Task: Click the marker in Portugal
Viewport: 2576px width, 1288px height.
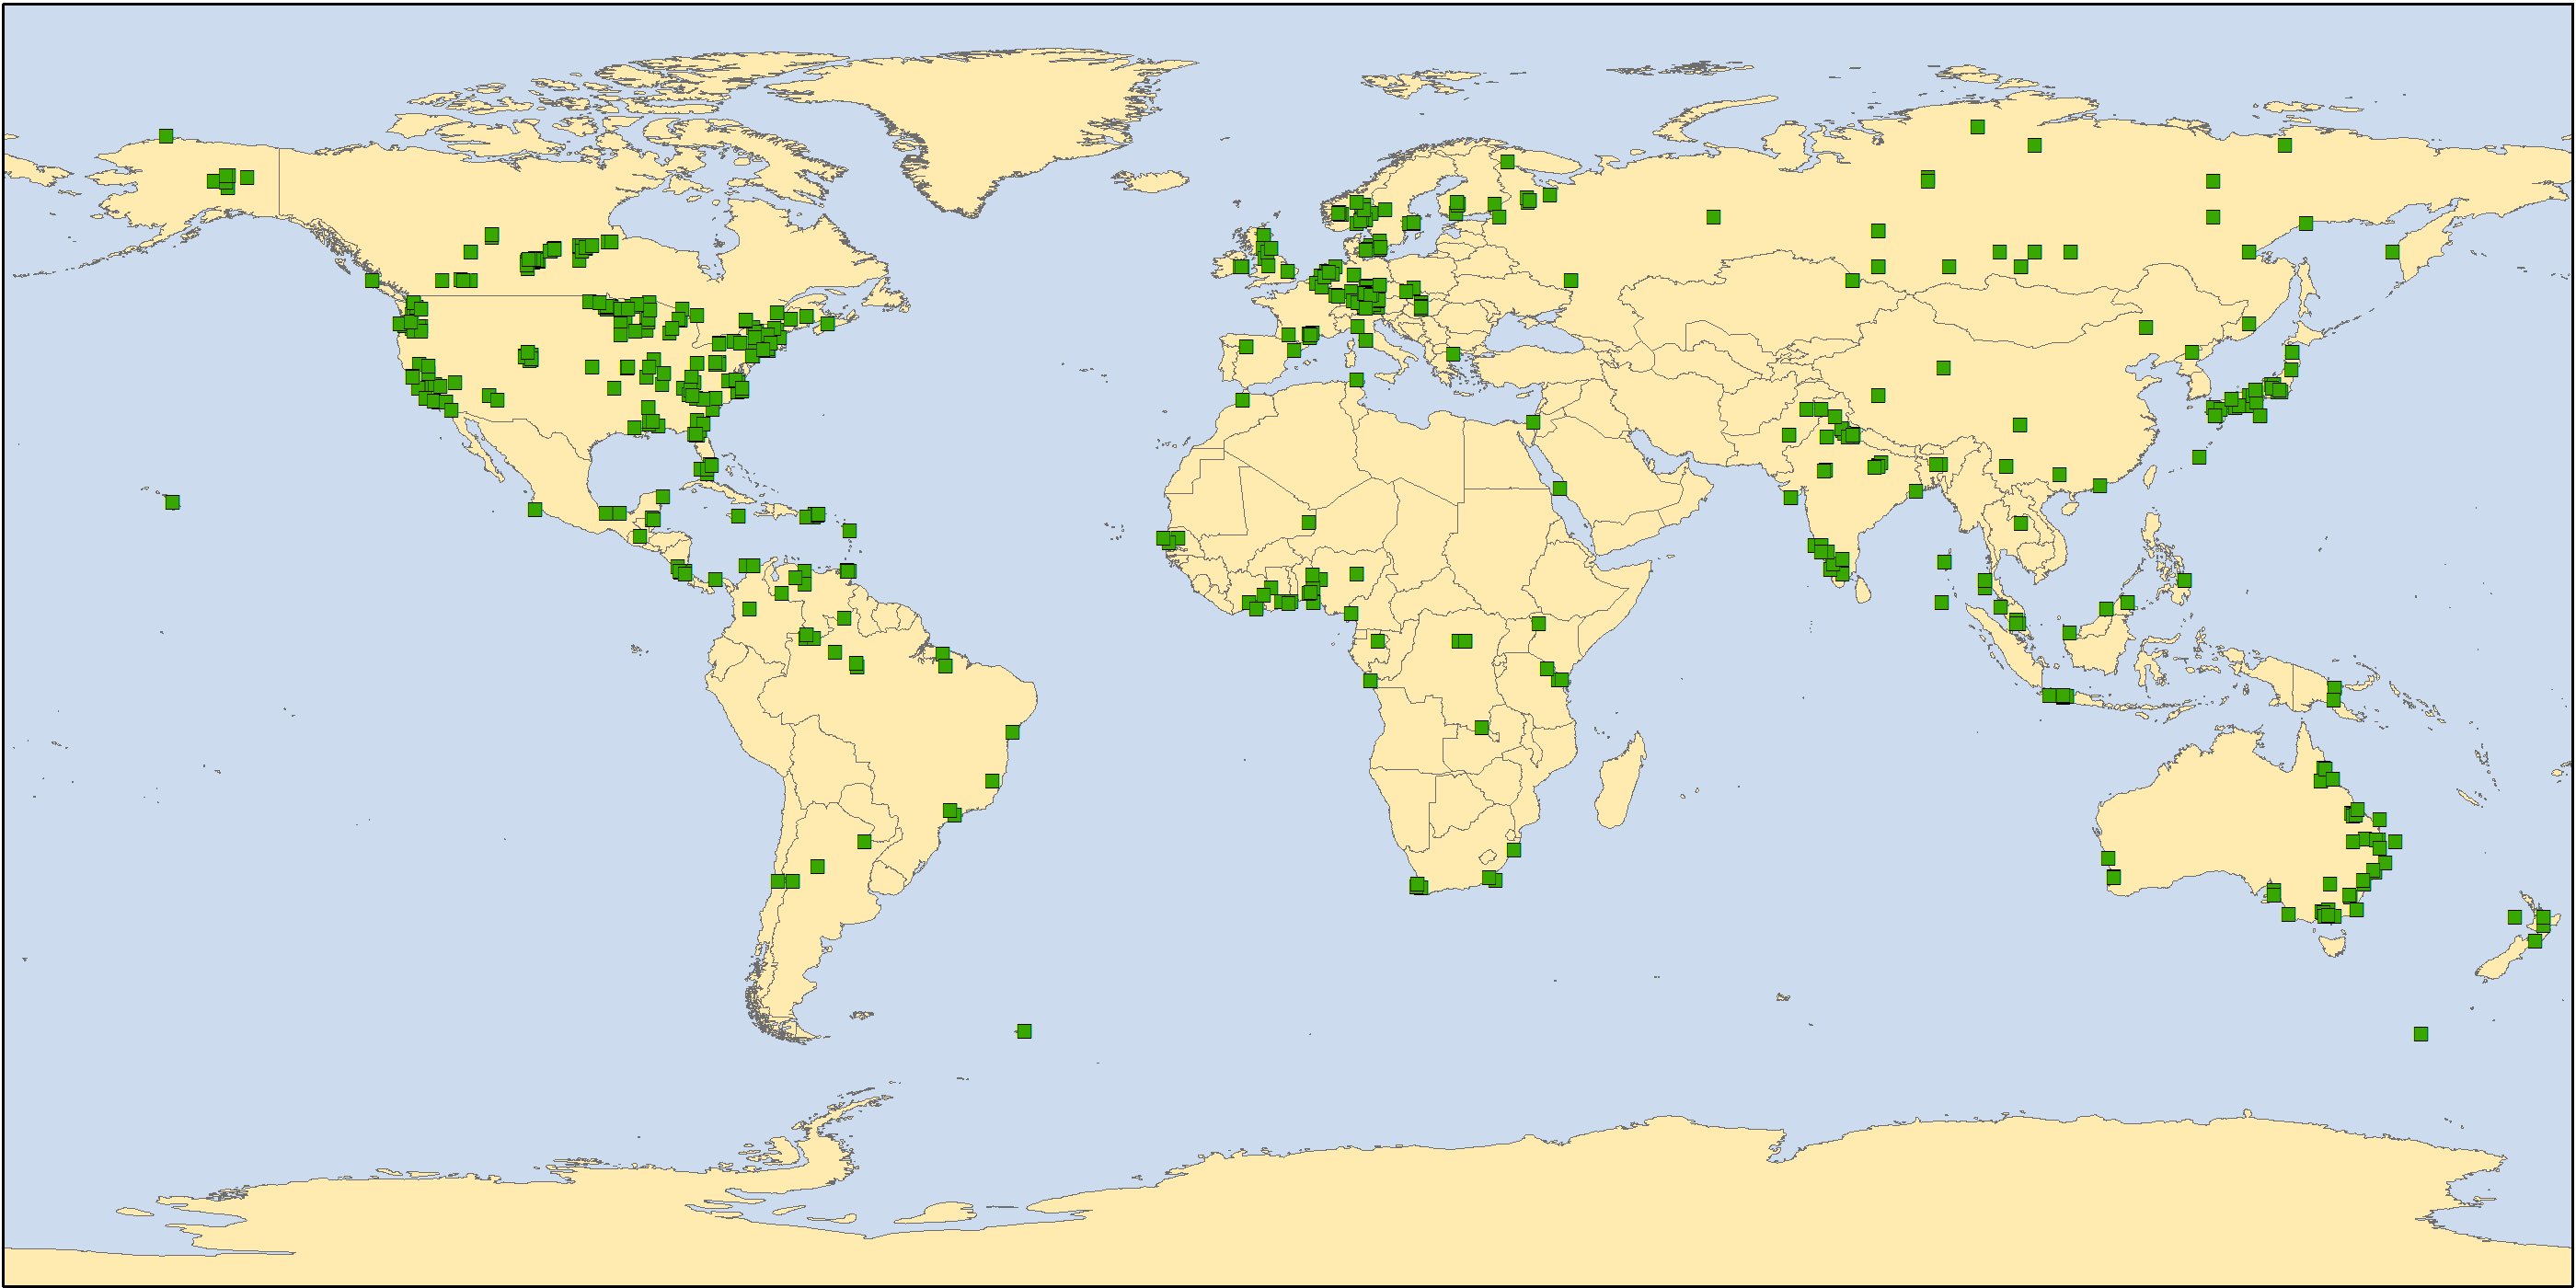Action: (x=1246, y=347)
